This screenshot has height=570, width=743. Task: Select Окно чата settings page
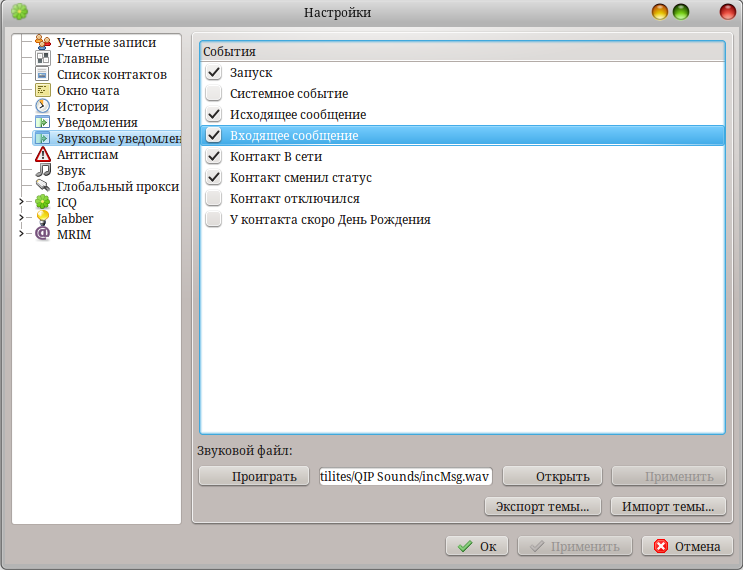pyautogui.click(x=88, y=90)
